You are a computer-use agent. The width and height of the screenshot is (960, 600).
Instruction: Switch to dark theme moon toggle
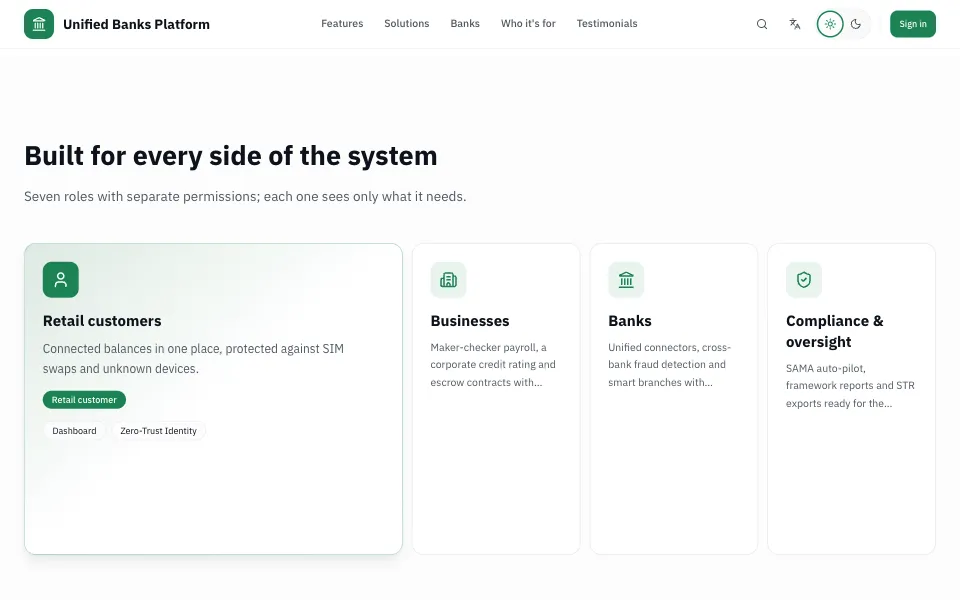[856, 24]
